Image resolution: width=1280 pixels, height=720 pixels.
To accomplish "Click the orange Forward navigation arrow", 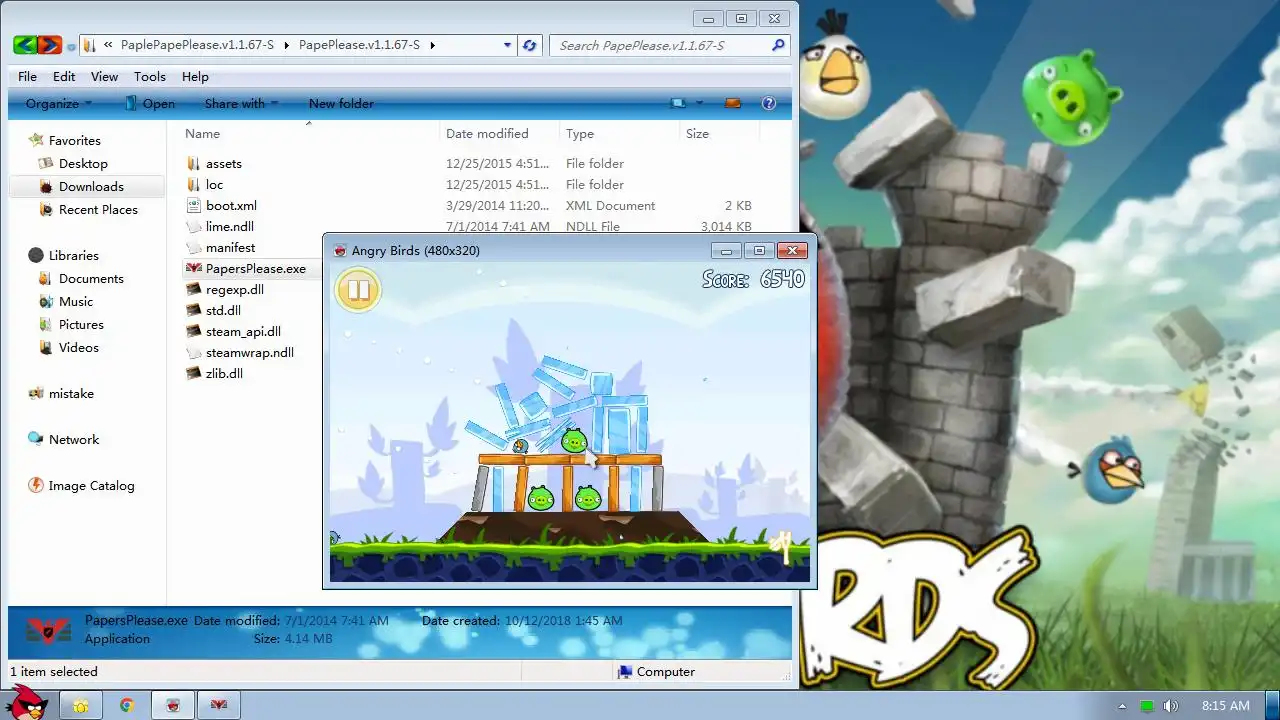I will [x=50, y=45].
